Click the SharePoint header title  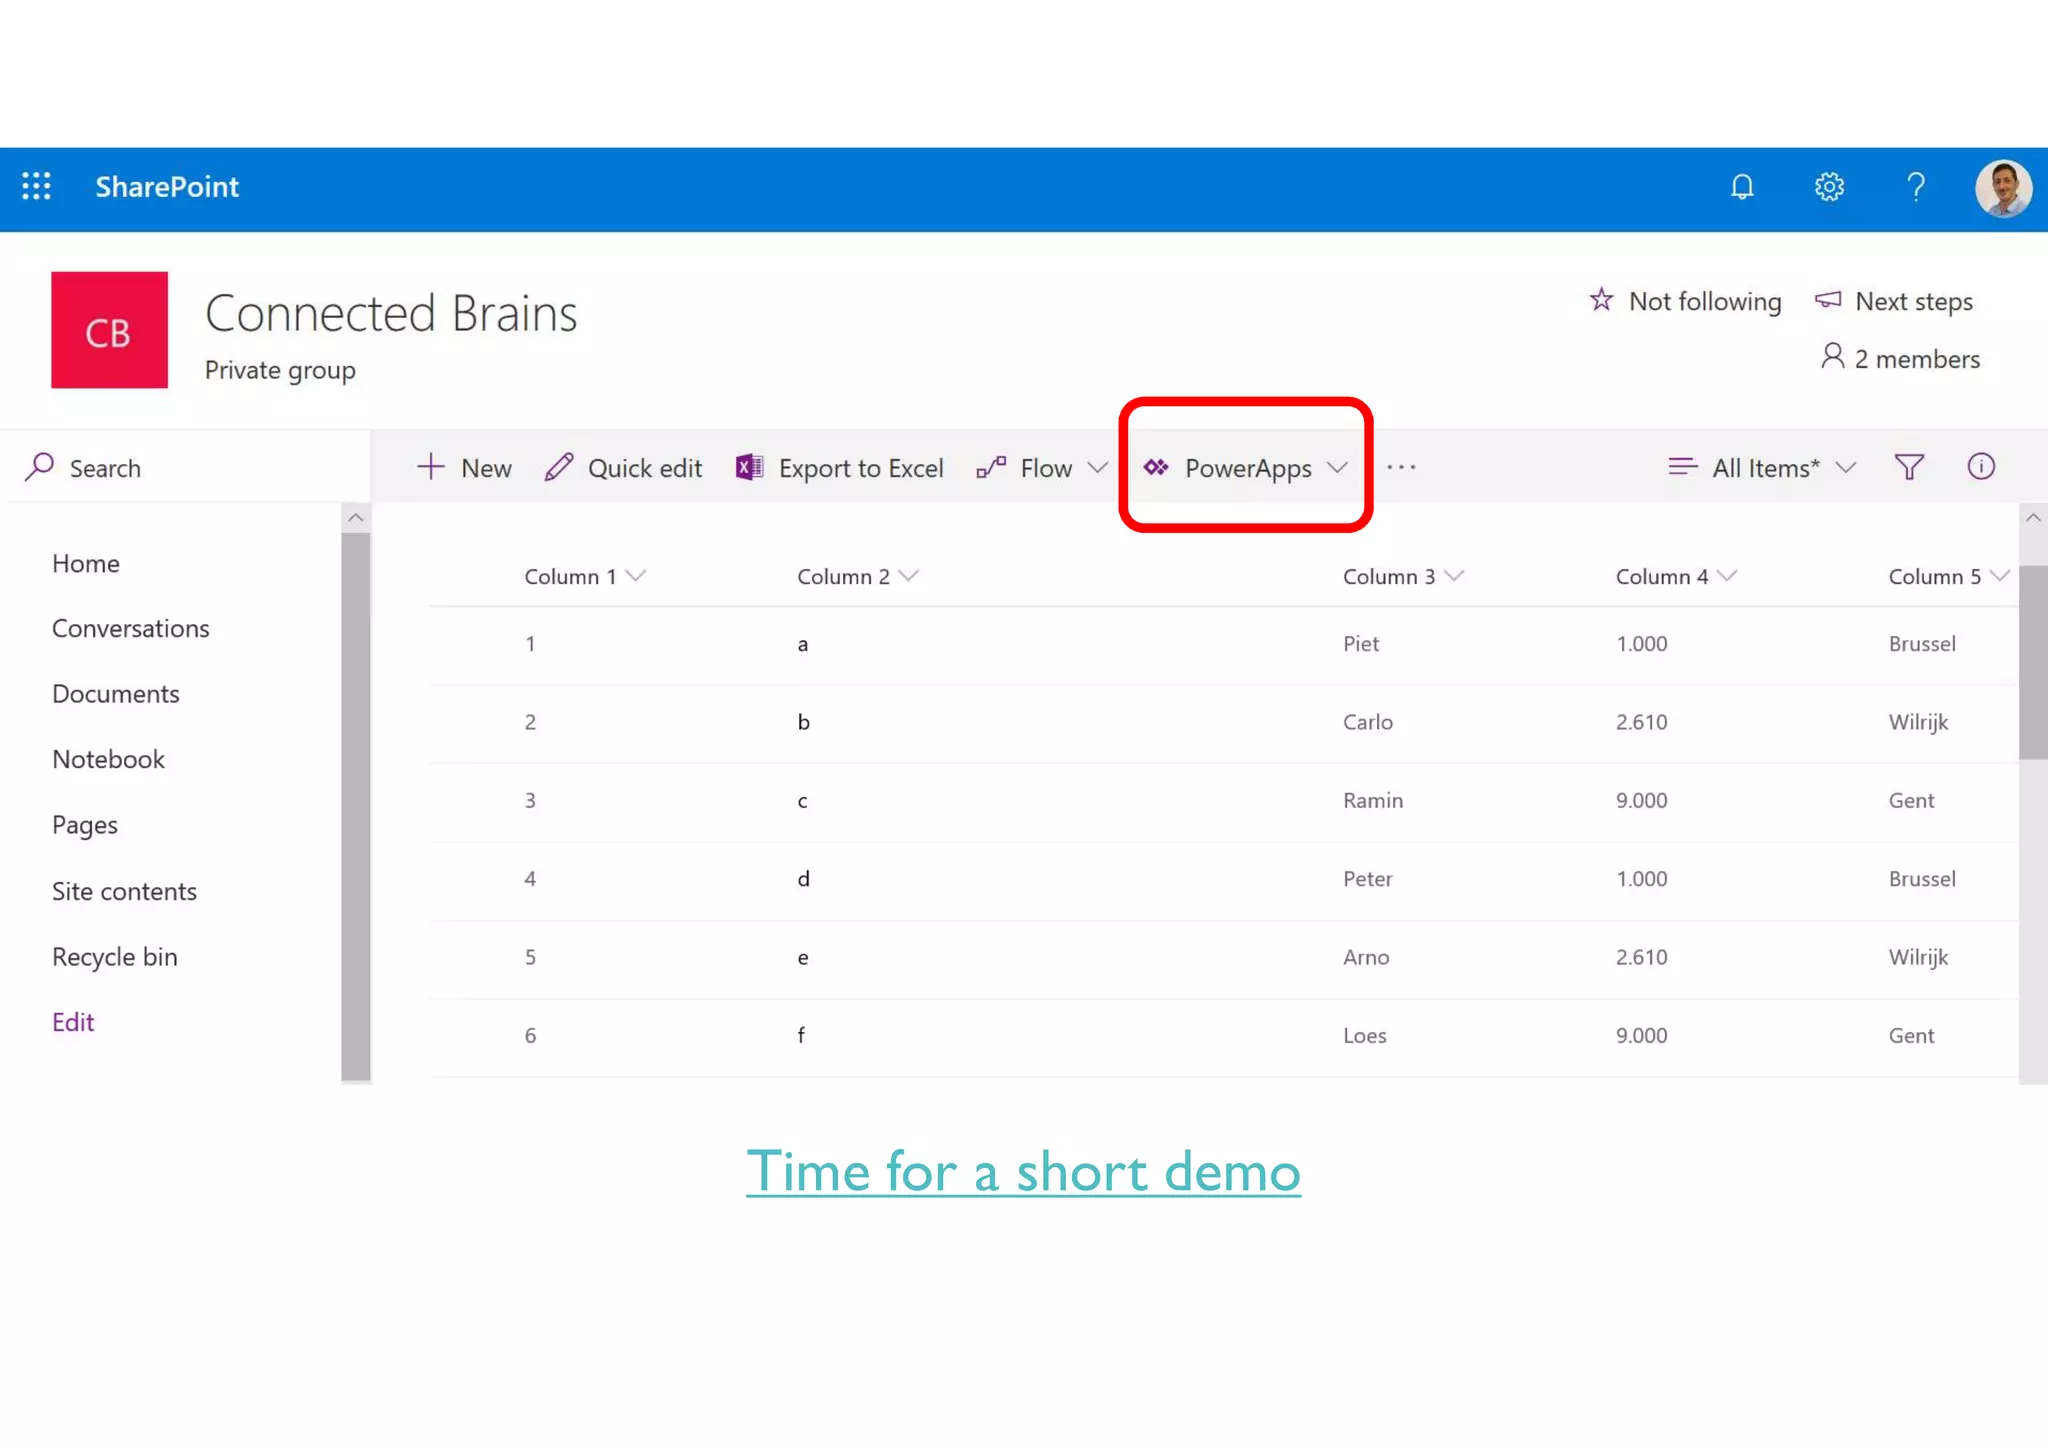click(x=167, y=187)
